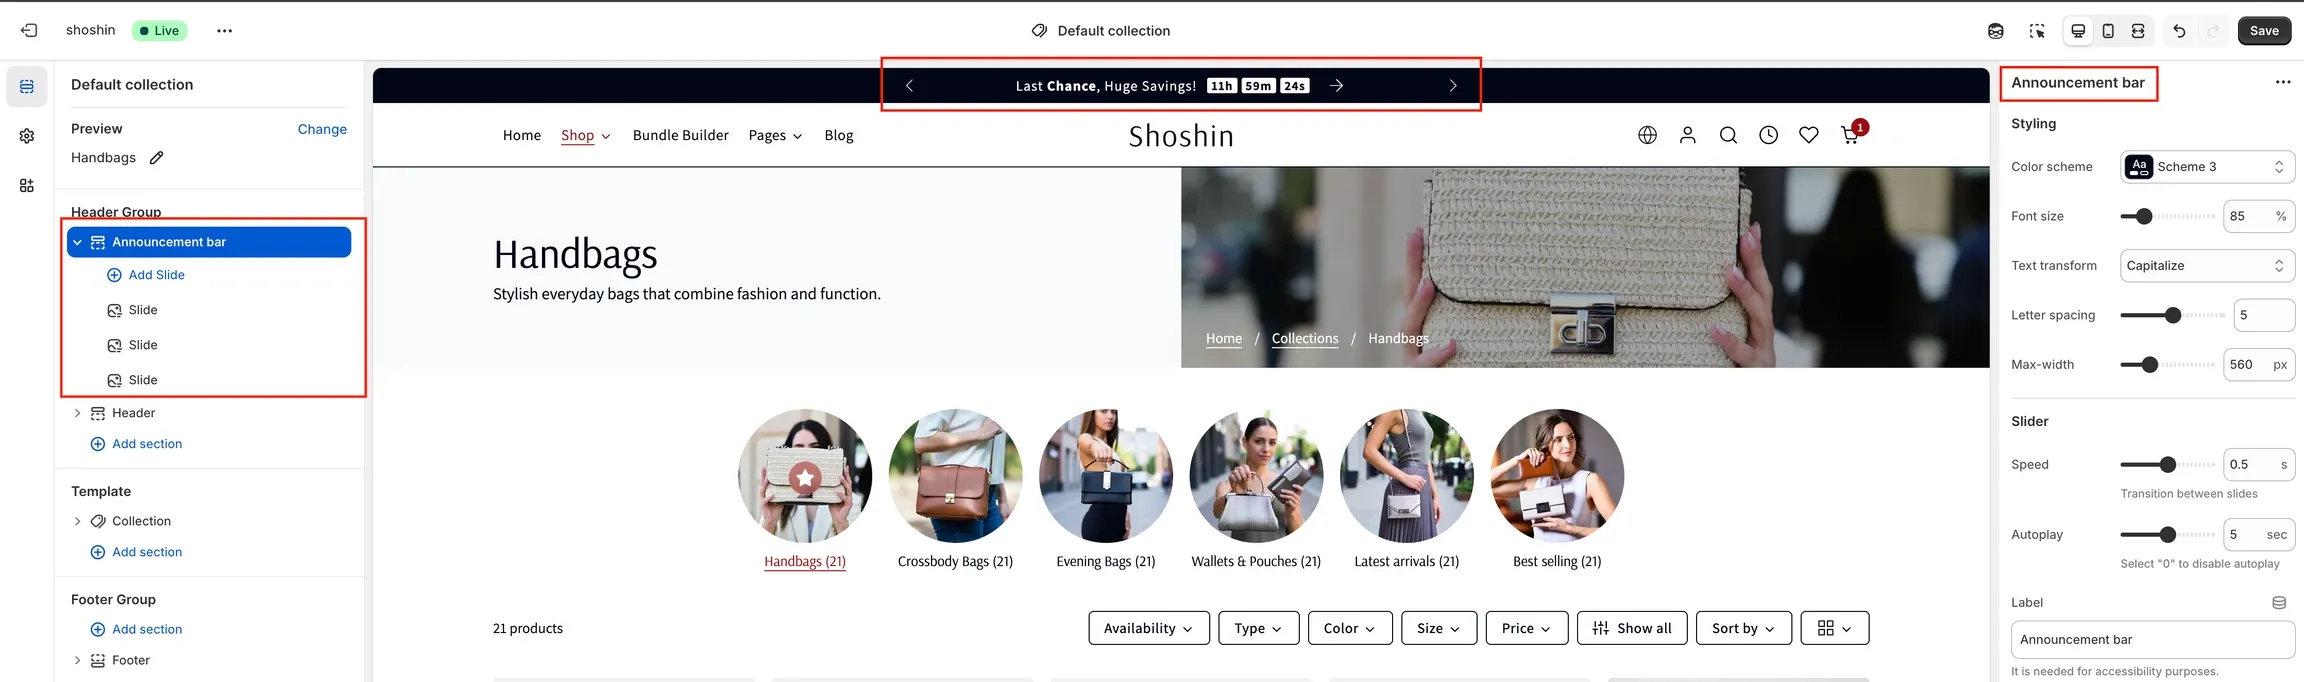Click the Label text input field
Screen dimensions: 2304x682
pos(2152,640)
